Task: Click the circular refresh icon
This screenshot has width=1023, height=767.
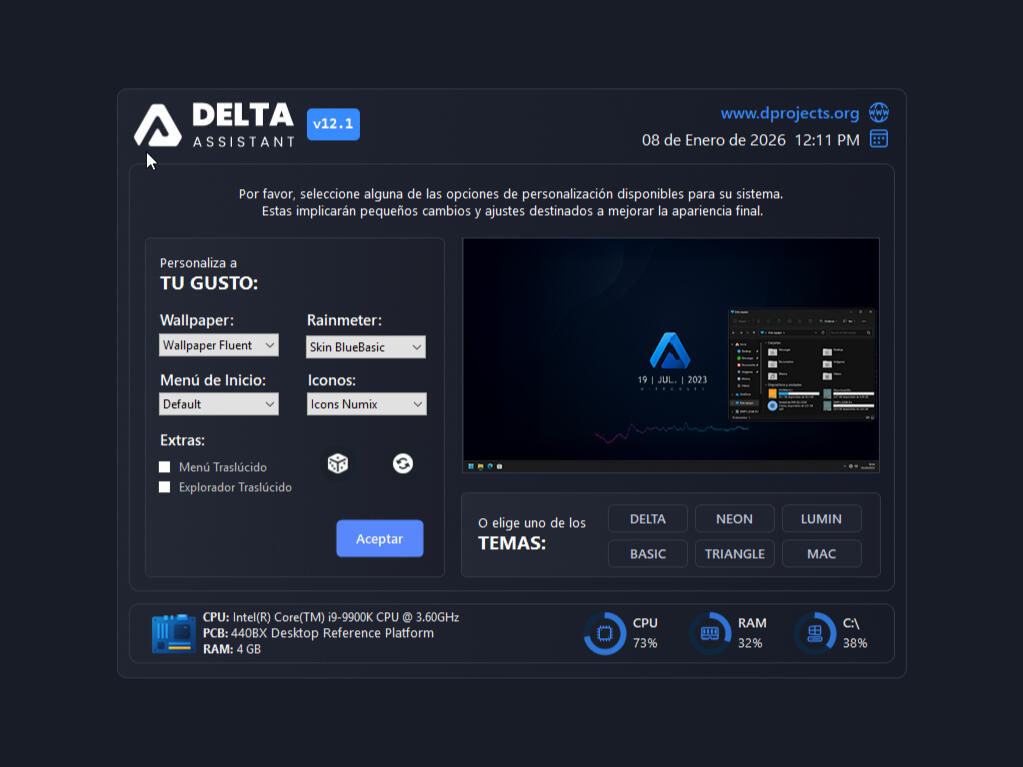Action: coord(403,463)
